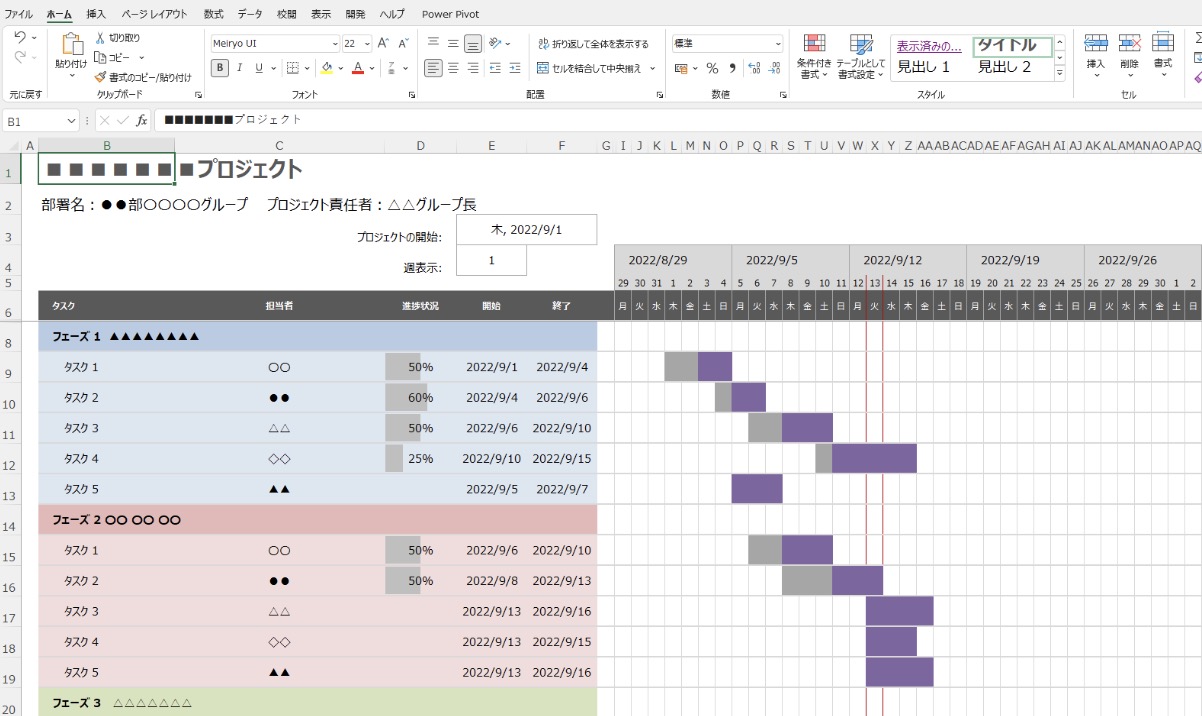Click the cell Format icon
Viewport: 1202px width, 716px height.
1163,42
